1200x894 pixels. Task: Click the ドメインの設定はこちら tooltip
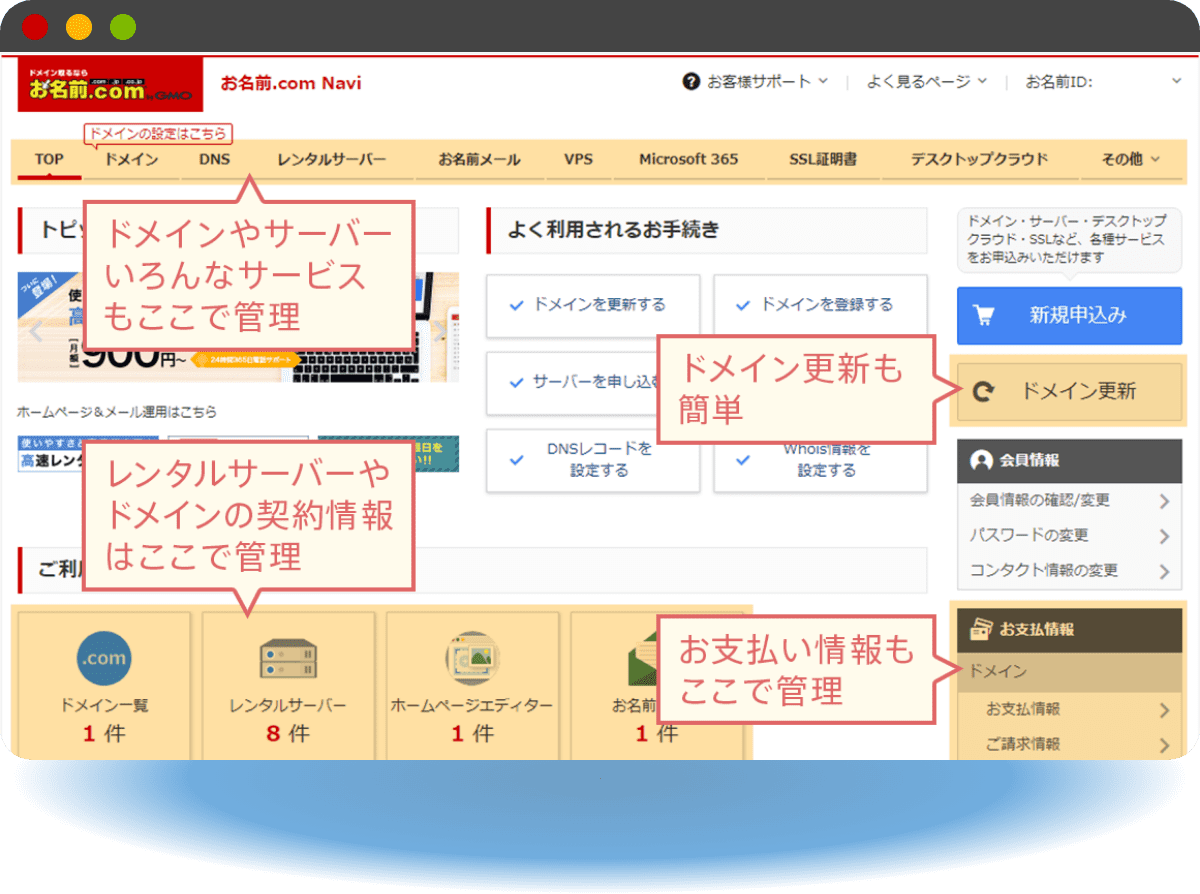coord(158,133)
